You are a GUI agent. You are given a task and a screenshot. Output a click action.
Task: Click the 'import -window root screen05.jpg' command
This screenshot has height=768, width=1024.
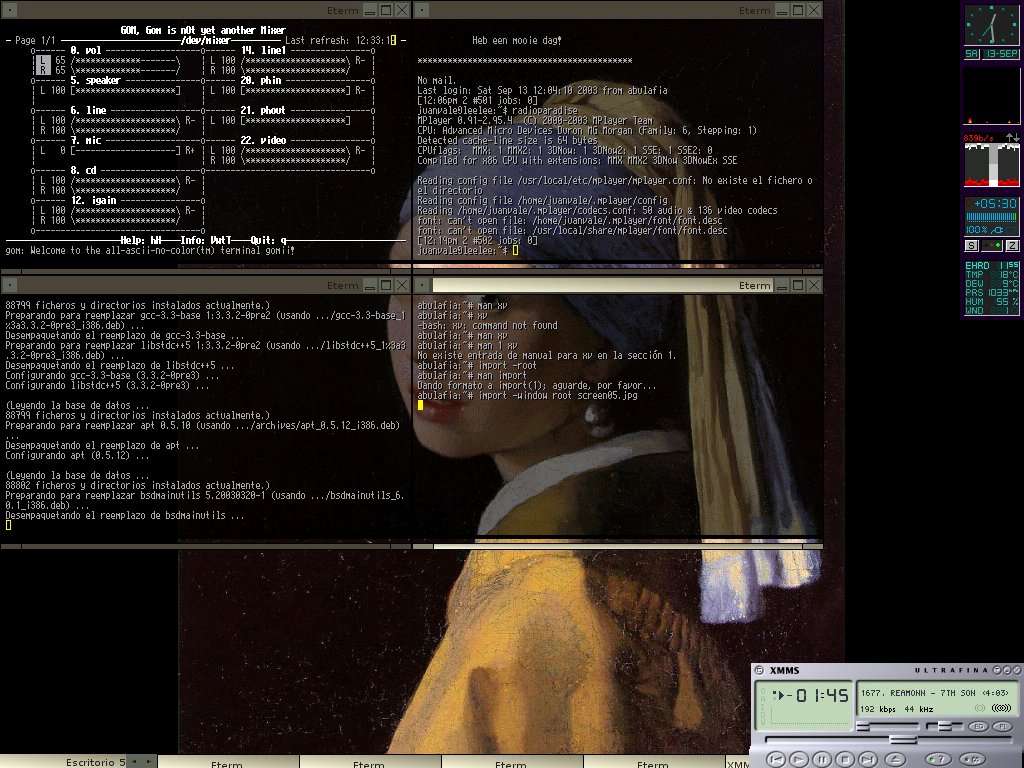tap(558, 395)
